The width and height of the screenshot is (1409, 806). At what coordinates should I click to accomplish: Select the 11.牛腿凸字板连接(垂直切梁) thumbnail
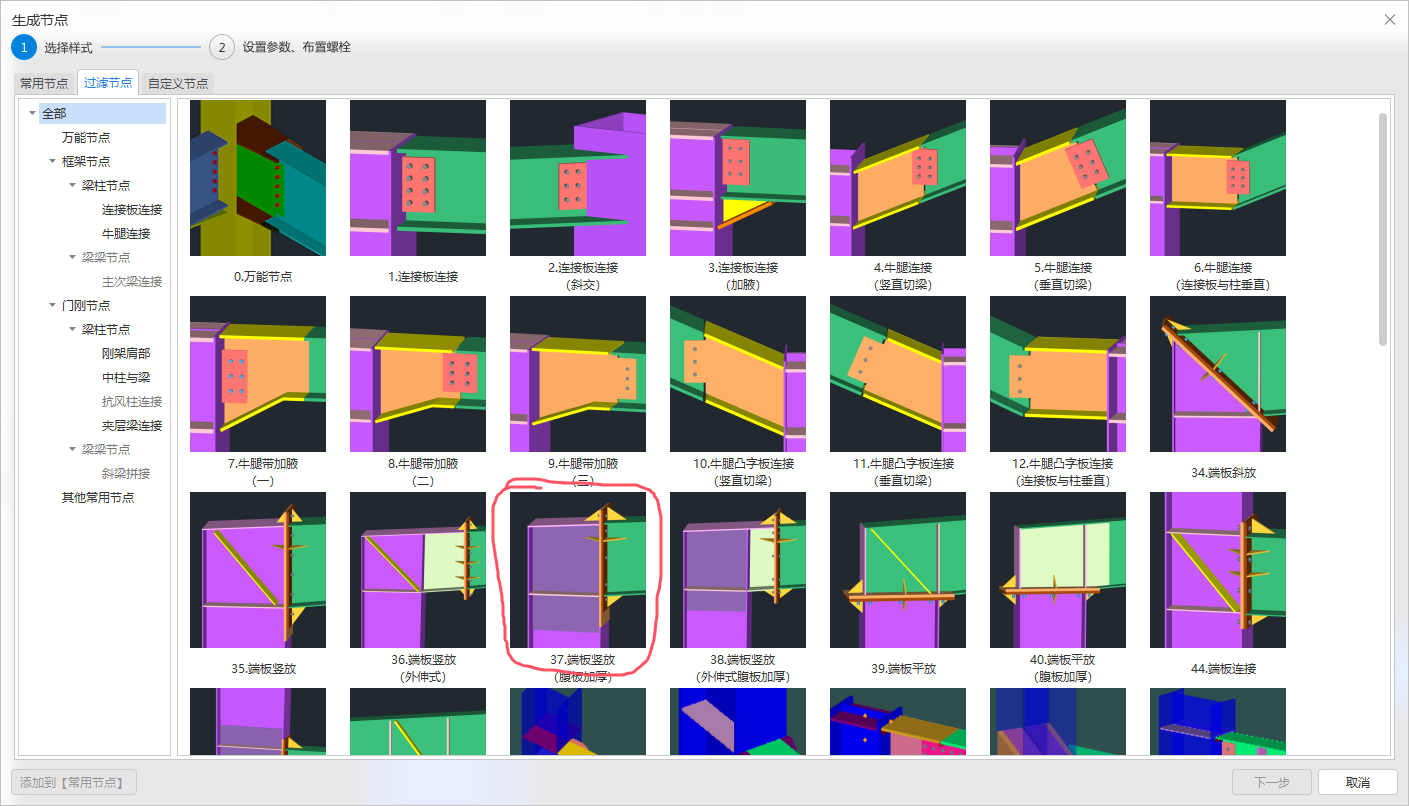tap(898, 374)
